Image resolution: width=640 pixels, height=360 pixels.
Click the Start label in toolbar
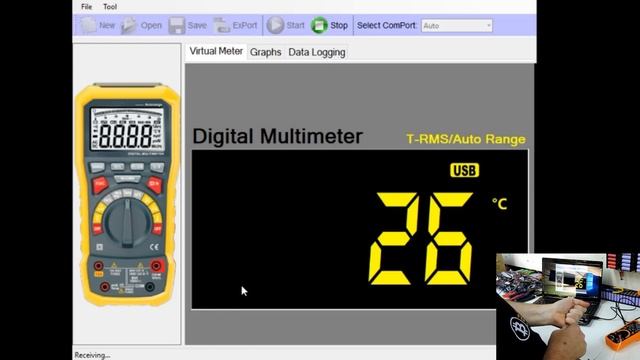click(296, 25)
